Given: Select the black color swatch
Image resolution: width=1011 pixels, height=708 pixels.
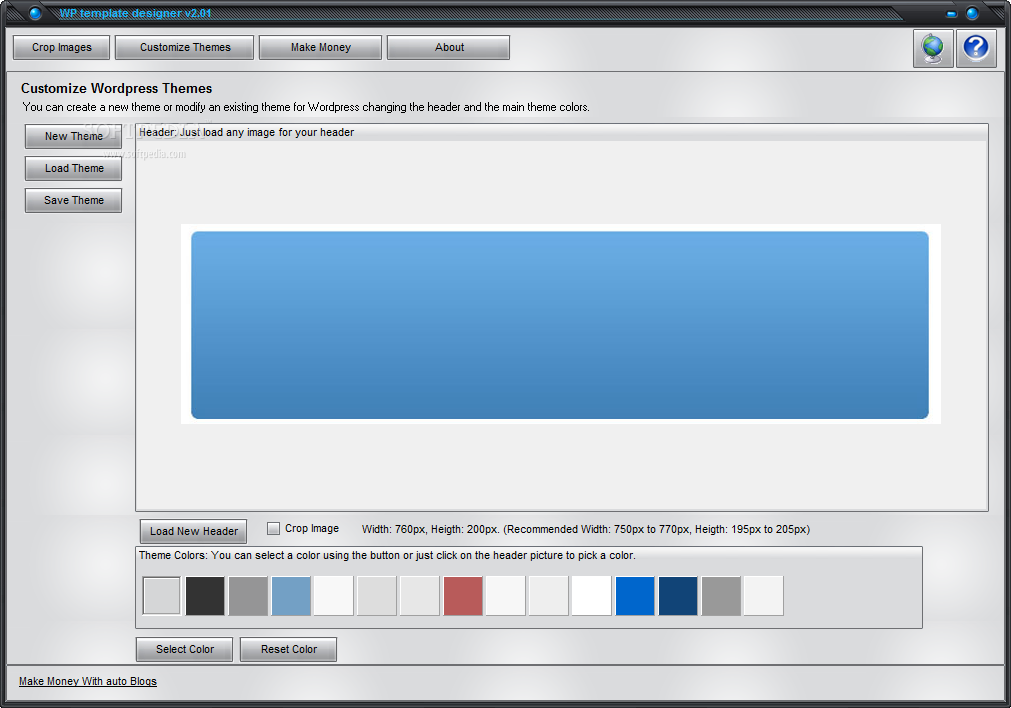Looking at the screenshot, I should point(205,596).
